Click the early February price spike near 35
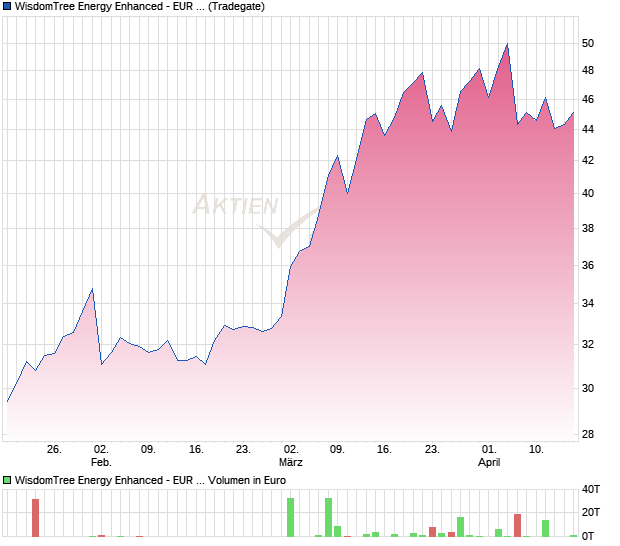620x546 pixels. (92, 290)
